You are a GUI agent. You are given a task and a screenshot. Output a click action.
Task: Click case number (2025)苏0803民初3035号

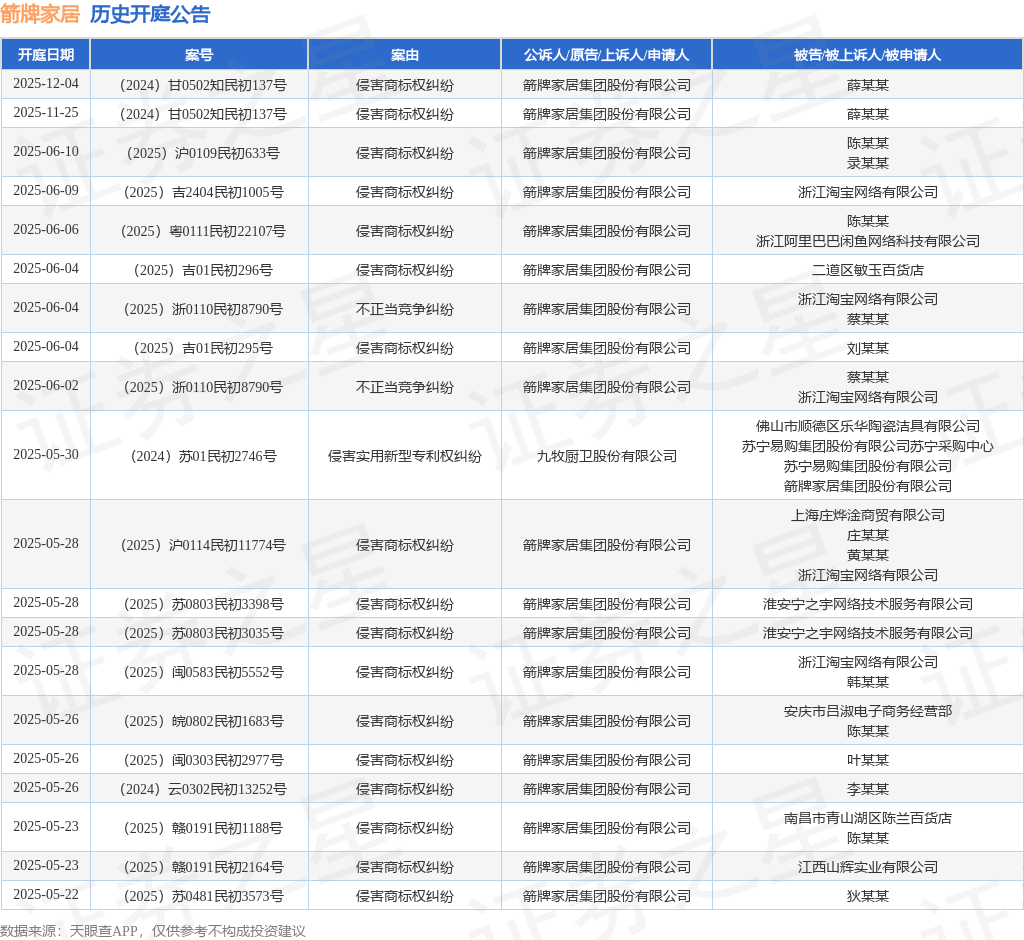(x=203, y=633)
